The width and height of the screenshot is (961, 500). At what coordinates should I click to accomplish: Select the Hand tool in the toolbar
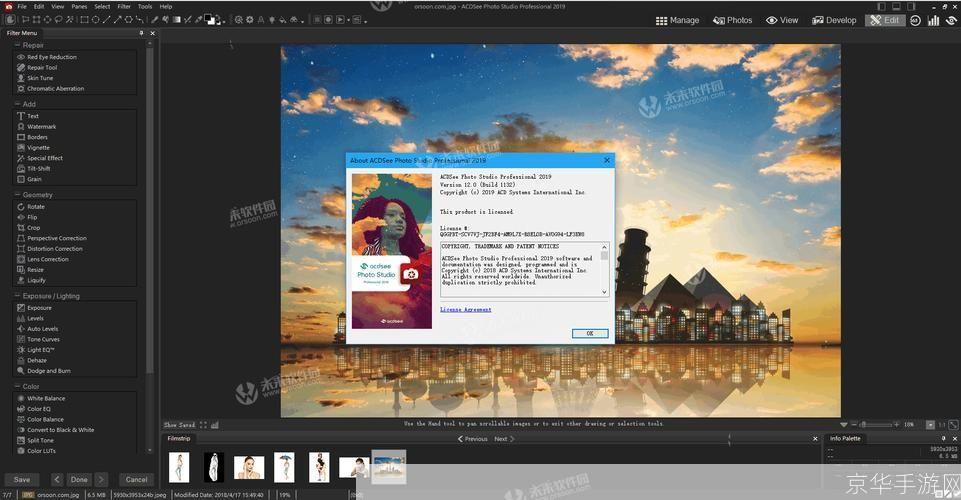(10, 20)
